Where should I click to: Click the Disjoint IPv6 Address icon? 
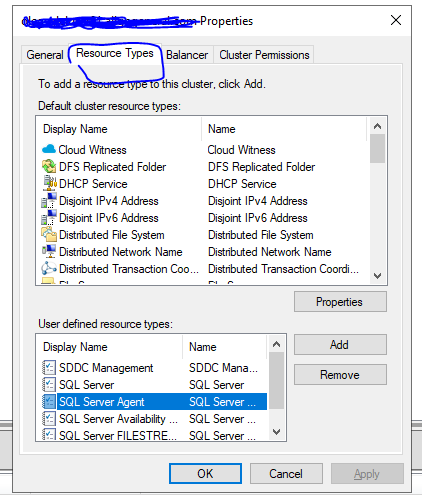click(49, 217)
